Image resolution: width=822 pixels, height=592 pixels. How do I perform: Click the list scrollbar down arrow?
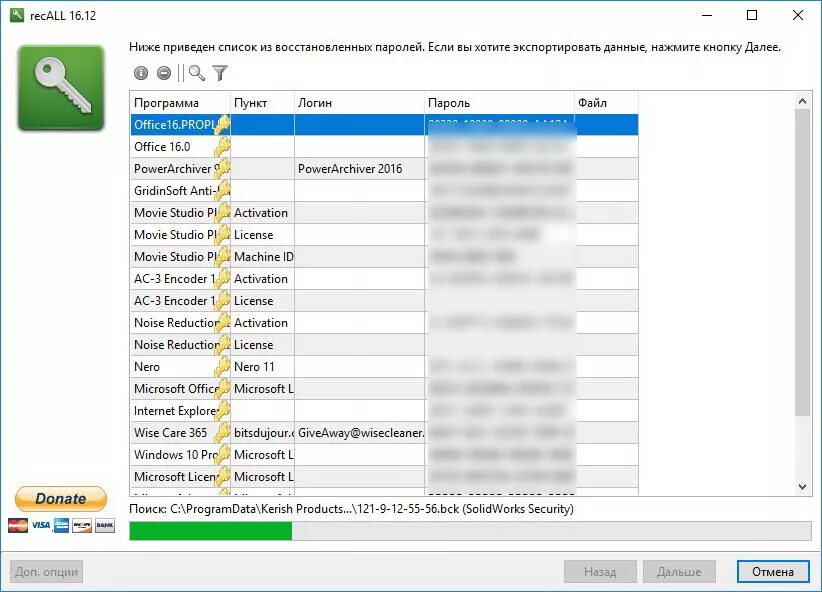802,487
